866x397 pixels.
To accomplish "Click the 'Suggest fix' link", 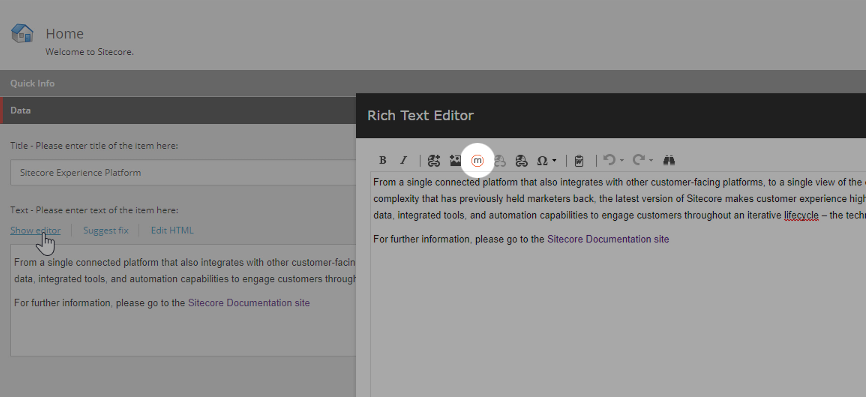I will 105,230.
